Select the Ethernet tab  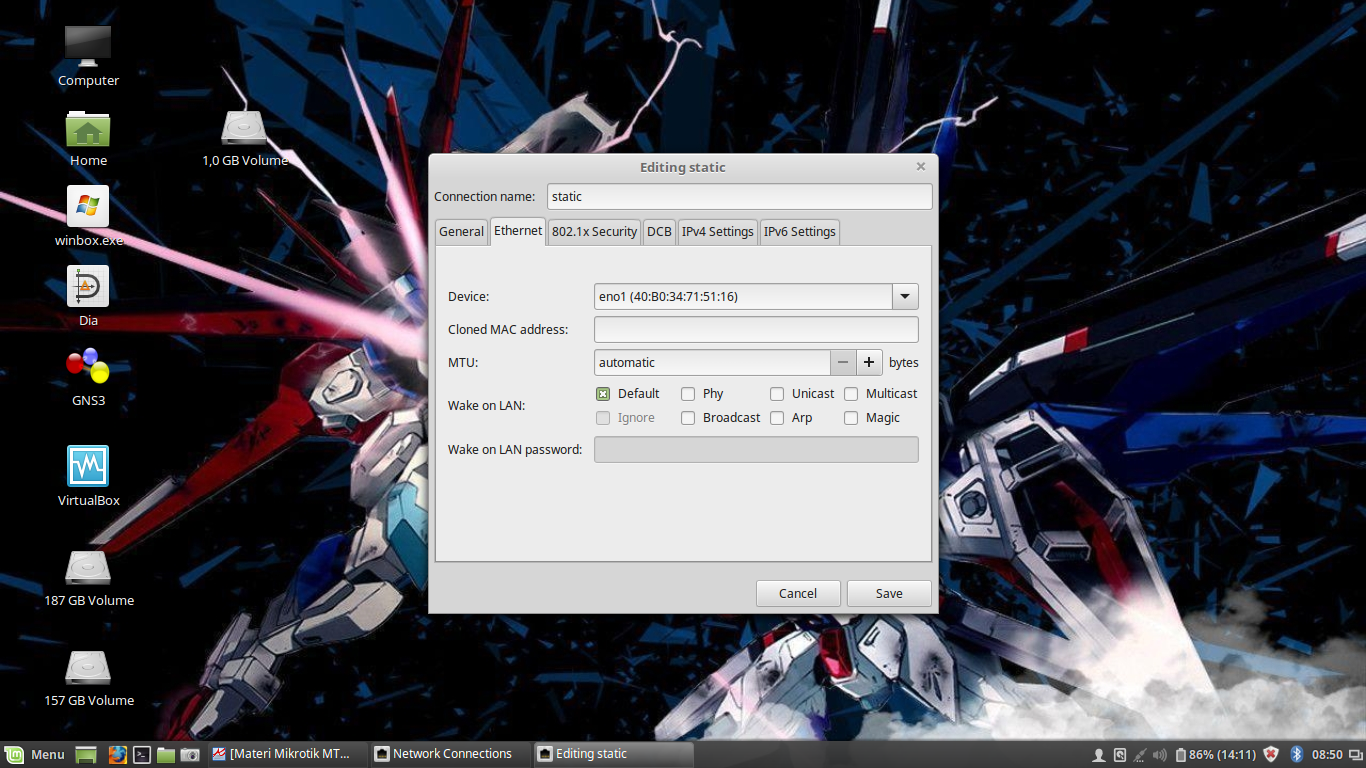[x=518, y=230]
